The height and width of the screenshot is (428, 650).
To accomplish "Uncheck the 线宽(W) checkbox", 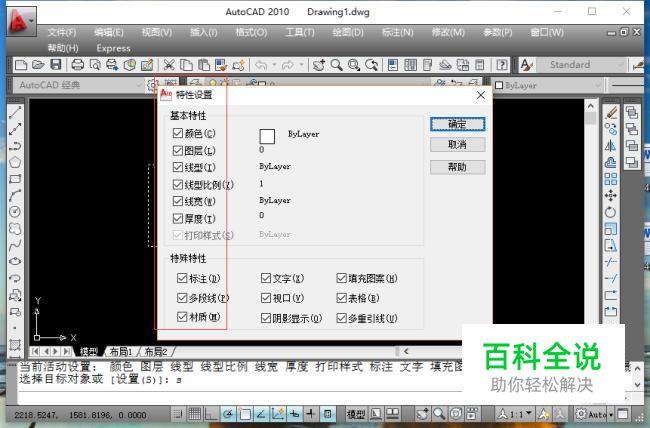I will point(178,201).
